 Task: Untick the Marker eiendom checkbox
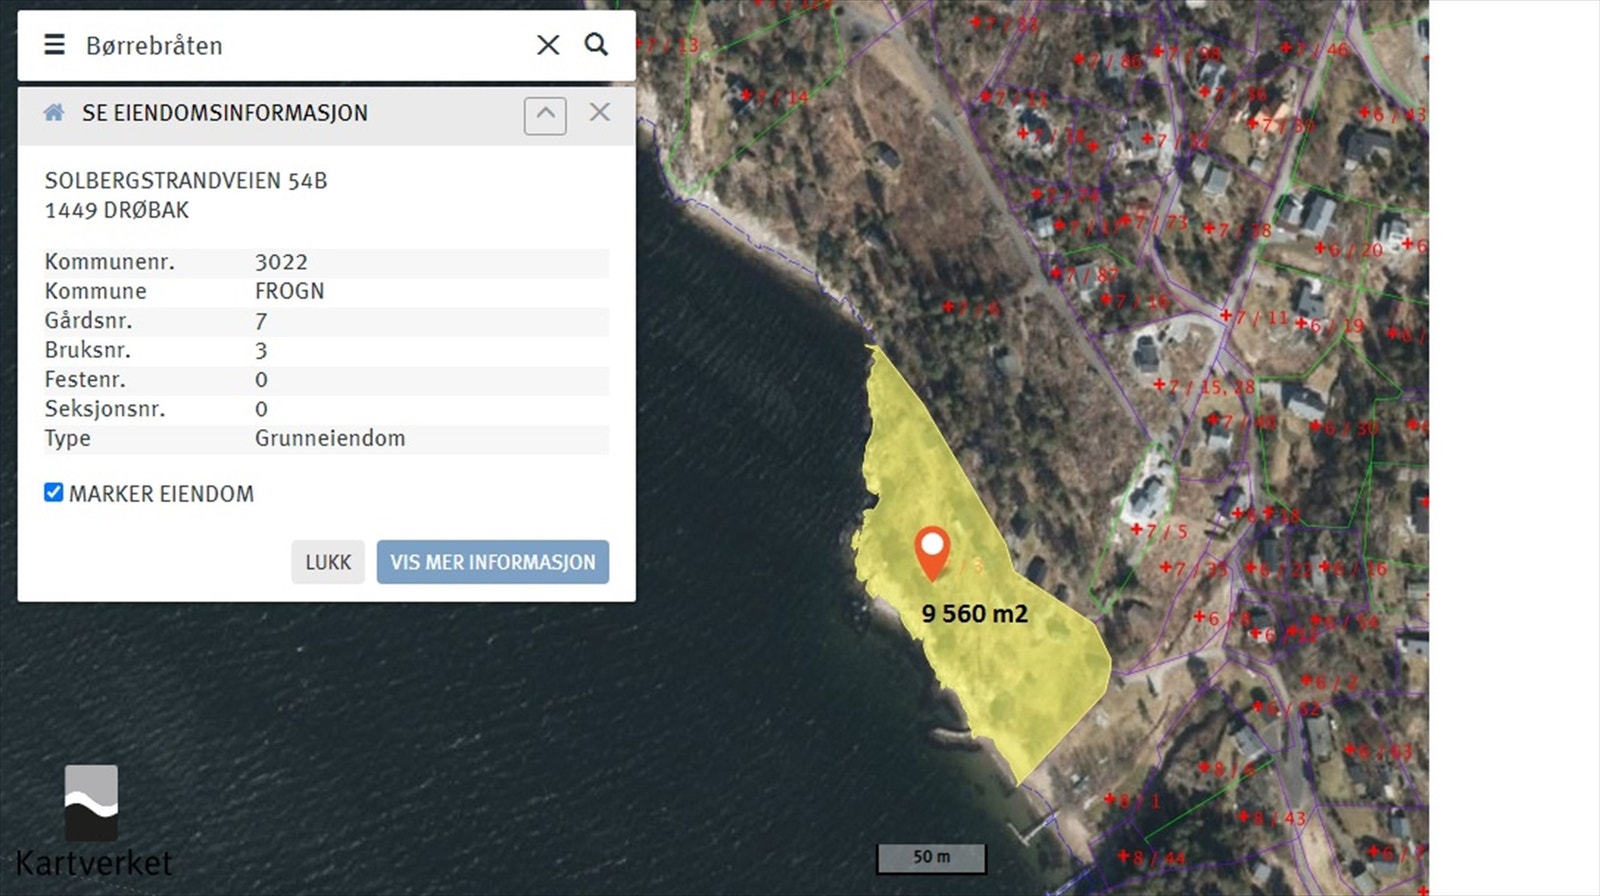pyautogui.click(x=54, y=492)
